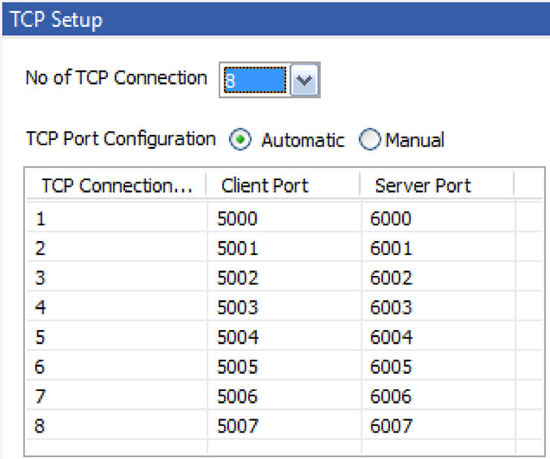
Task: Select TCP connection row 1
Action: click(284, 219)
